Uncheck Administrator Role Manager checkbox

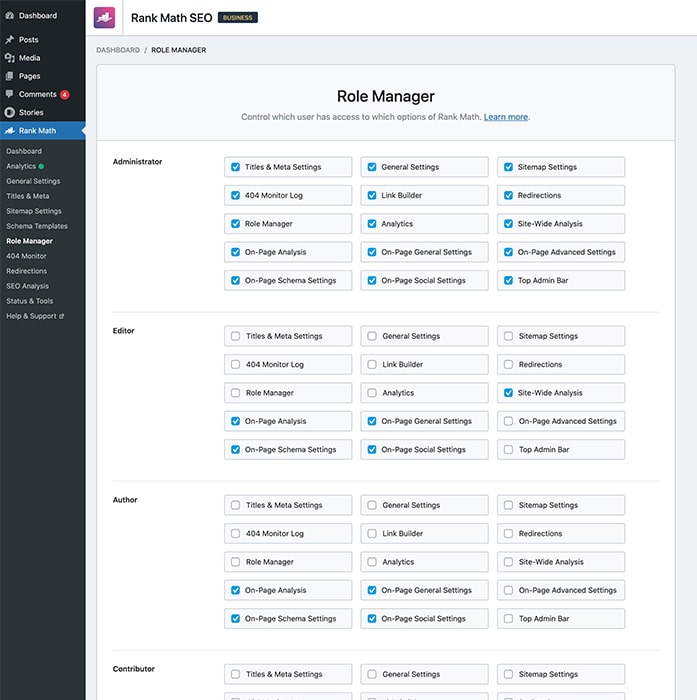(235, 224)
